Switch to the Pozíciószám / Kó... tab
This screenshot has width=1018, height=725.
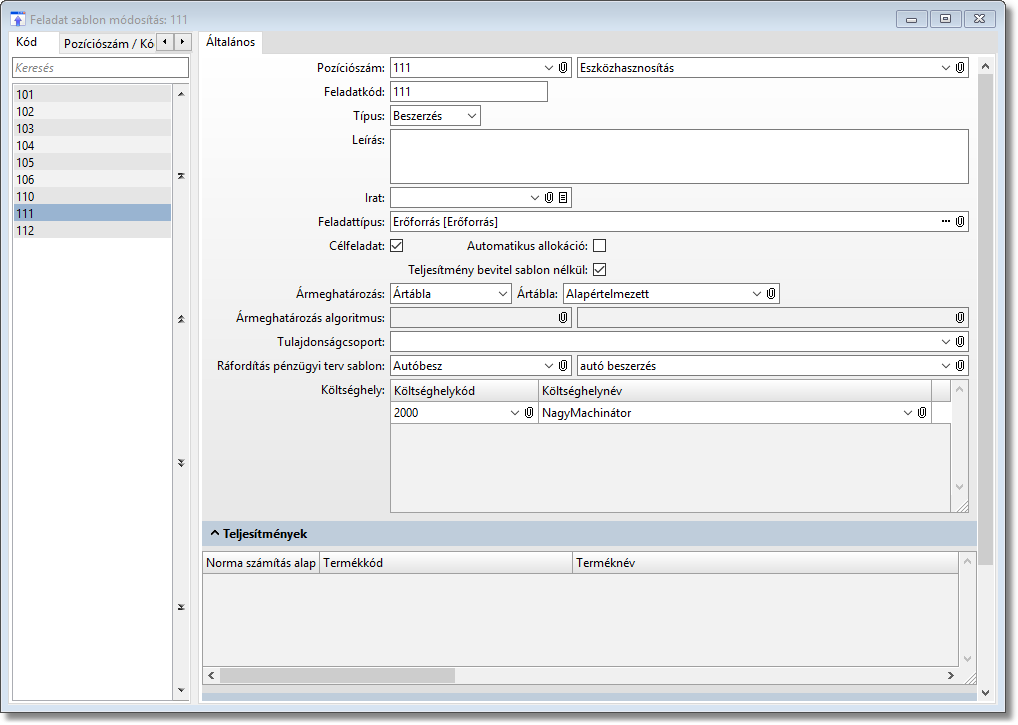pos(108,43)
